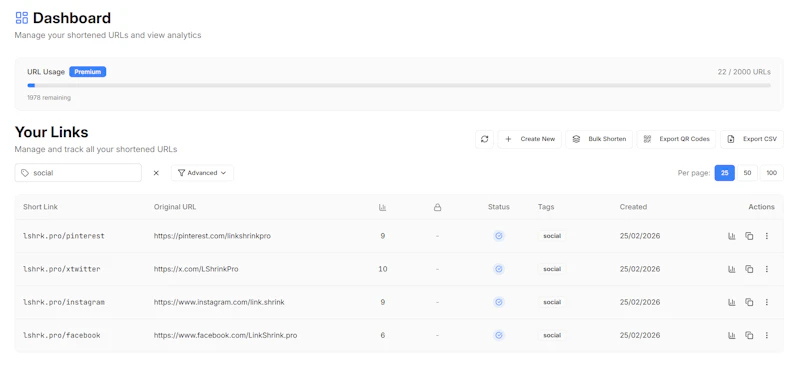Open the Bulk Shorten tool

coord(599,139)
